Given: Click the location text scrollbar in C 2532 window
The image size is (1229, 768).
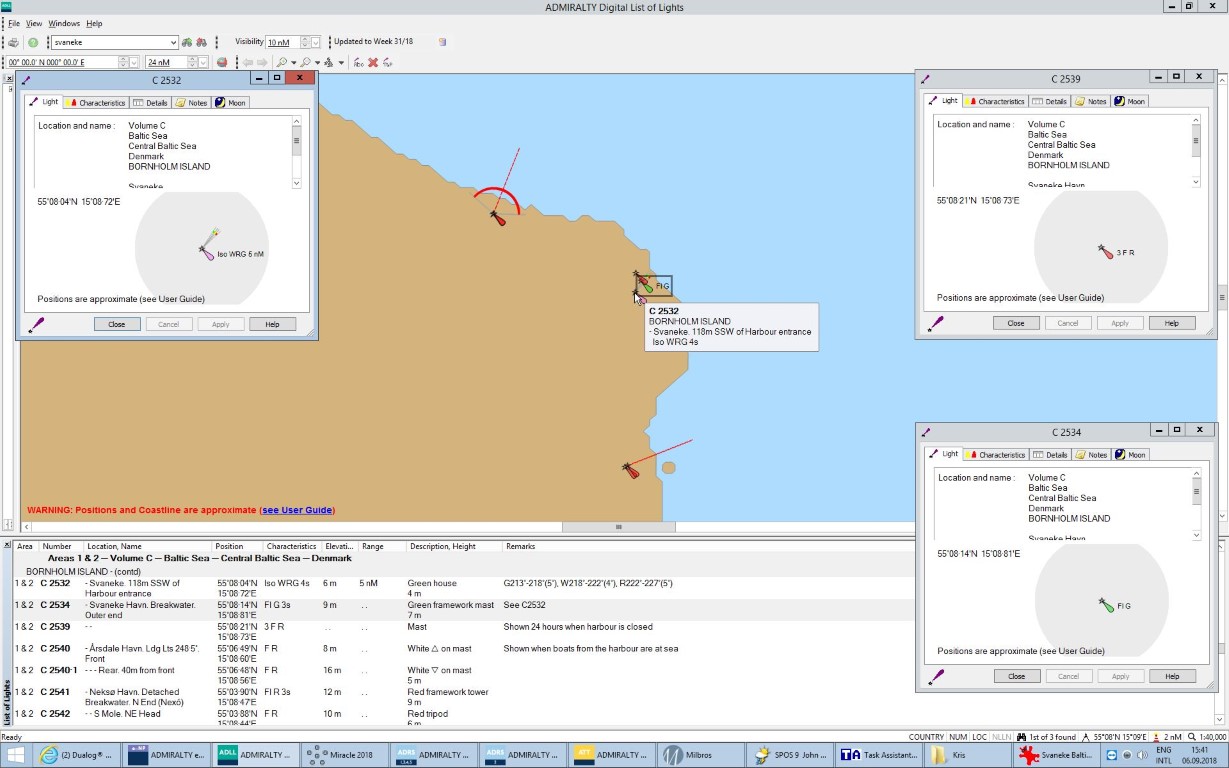Looking at the screenshot, I should (x=296, y=152).
